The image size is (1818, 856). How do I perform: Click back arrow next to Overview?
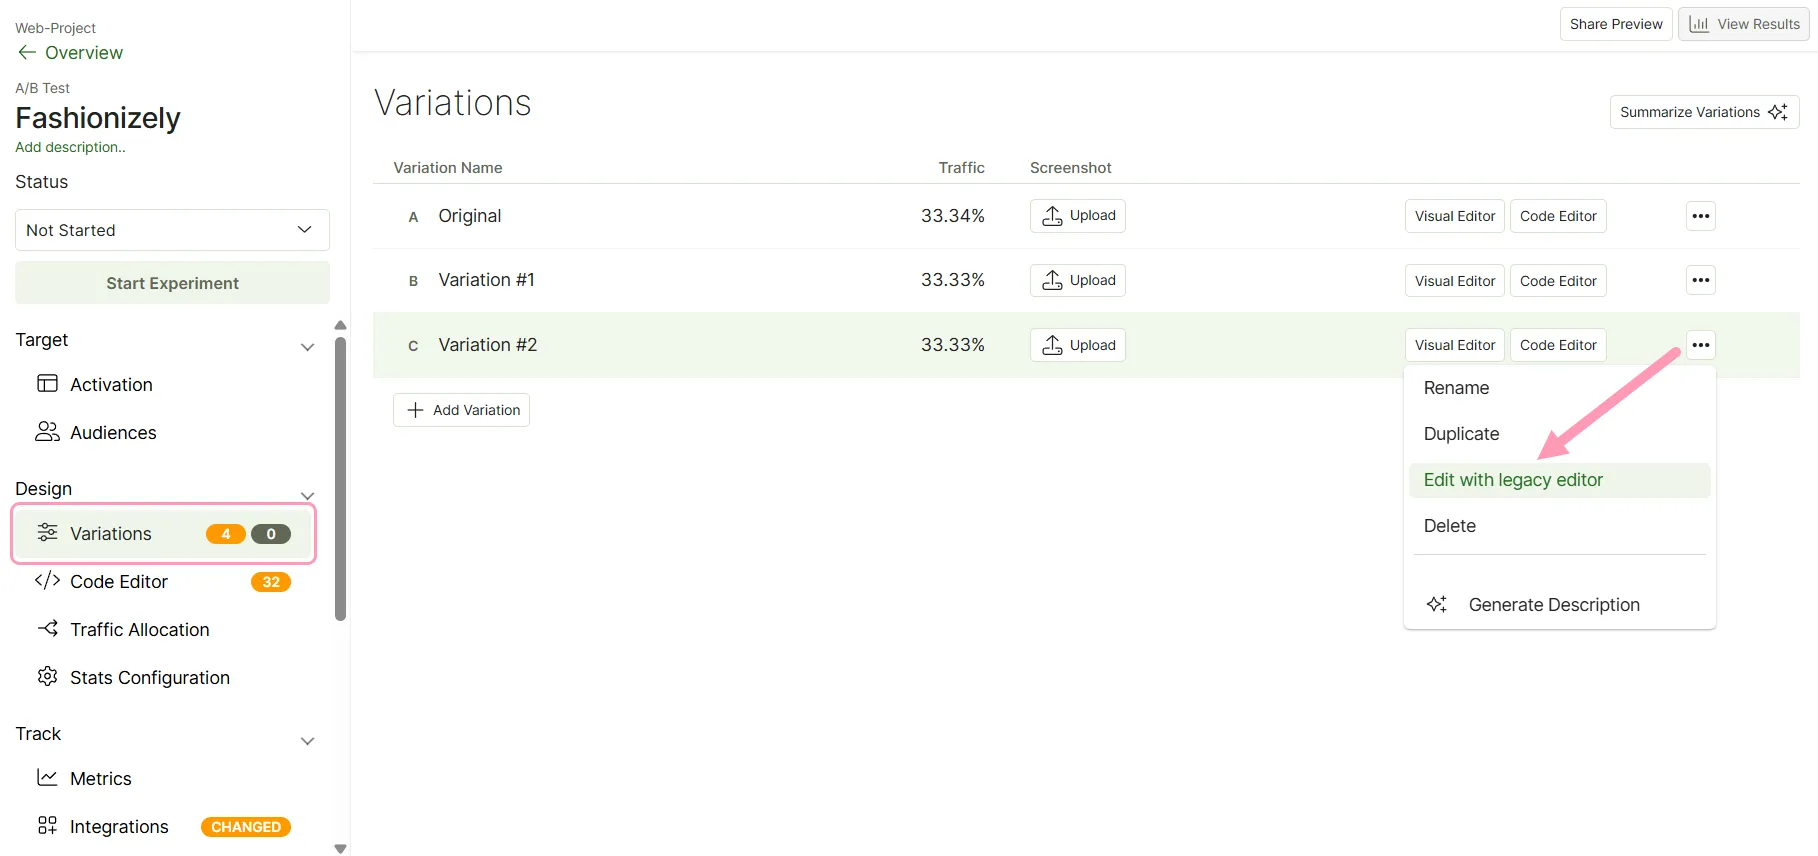click(x=27, y=52)
